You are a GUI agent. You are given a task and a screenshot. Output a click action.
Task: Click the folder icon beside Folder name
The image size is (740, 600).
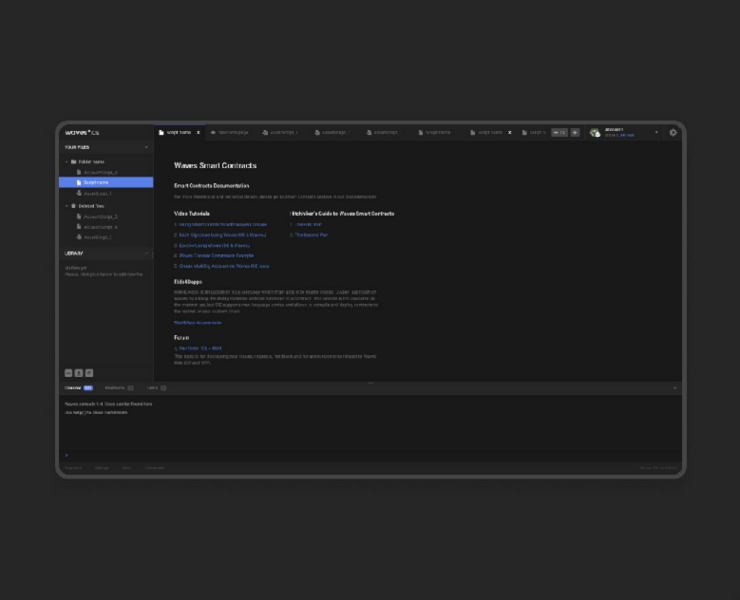coord(74,161)
